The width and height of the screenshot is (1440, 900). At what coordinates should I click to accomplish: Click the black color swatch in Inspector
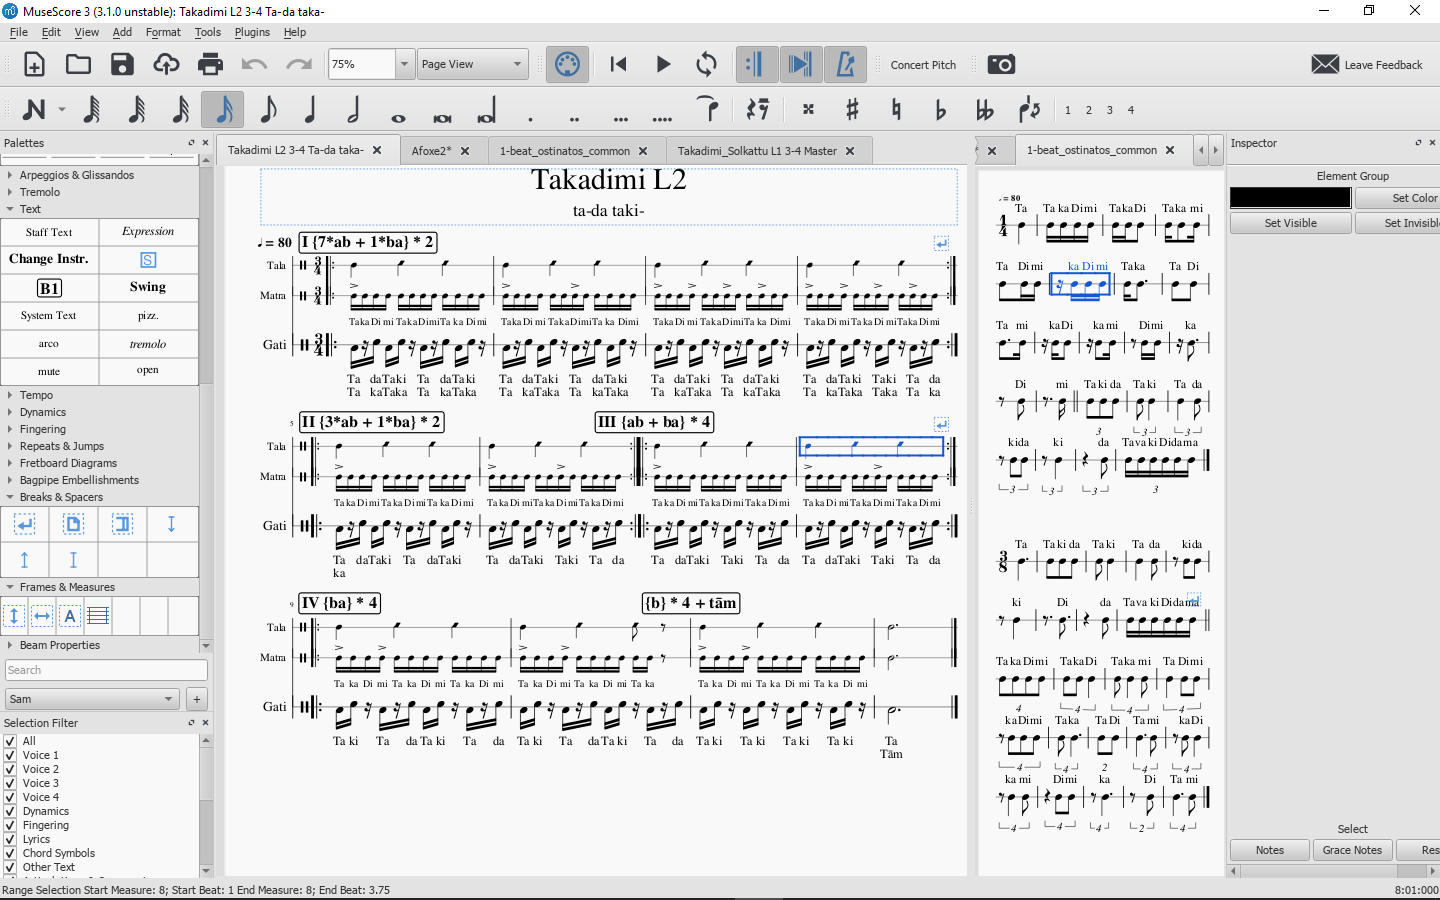click(x=1290, y=198)
